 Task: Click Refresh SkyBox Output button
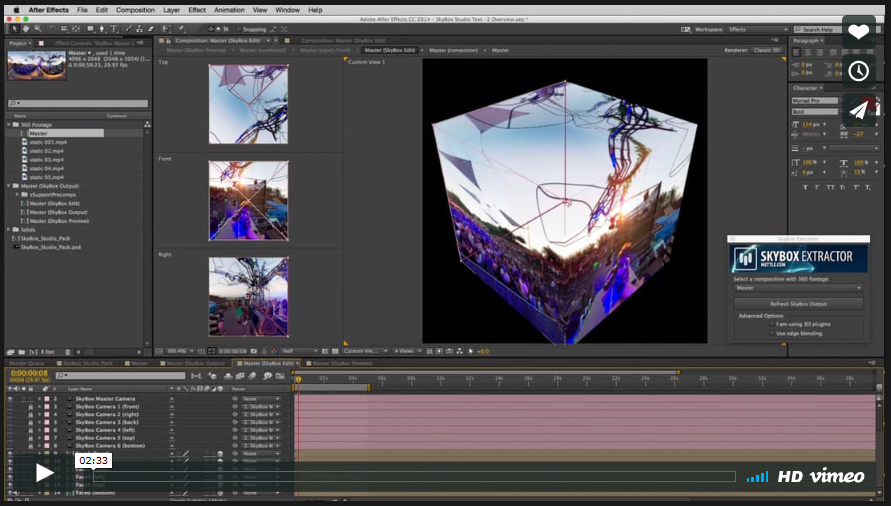pyautogui.click(x=798, y=304)
